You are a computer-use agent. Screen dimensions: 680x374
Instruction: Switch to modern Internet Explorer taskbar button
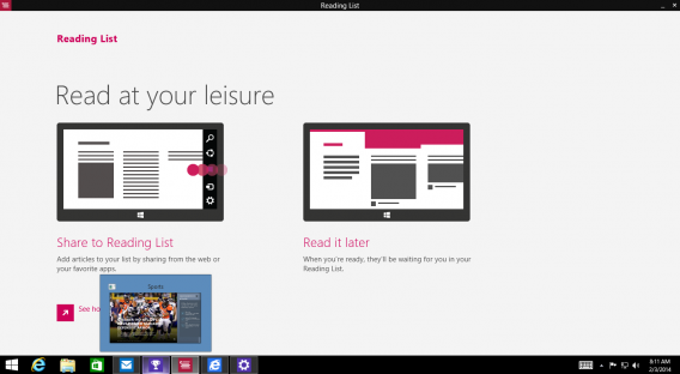[215, 365]
